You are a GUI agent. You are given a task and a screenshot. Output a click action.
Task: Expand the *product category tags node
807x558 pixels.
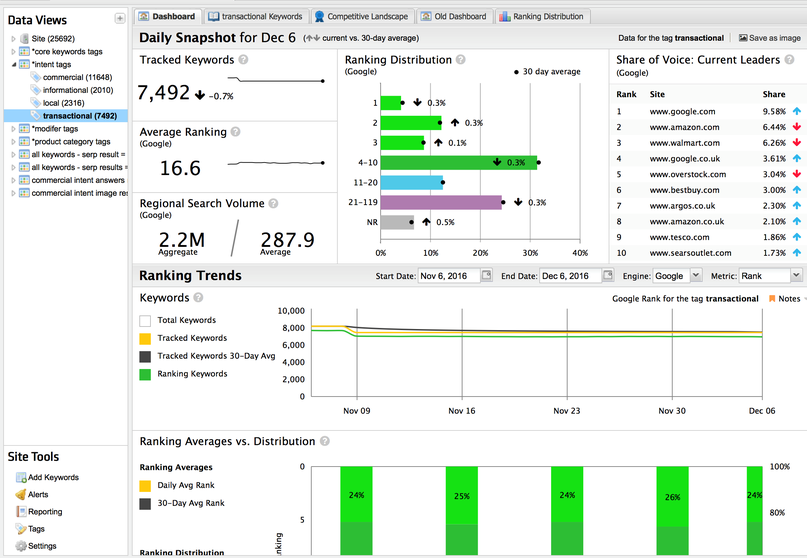[13, 142]
